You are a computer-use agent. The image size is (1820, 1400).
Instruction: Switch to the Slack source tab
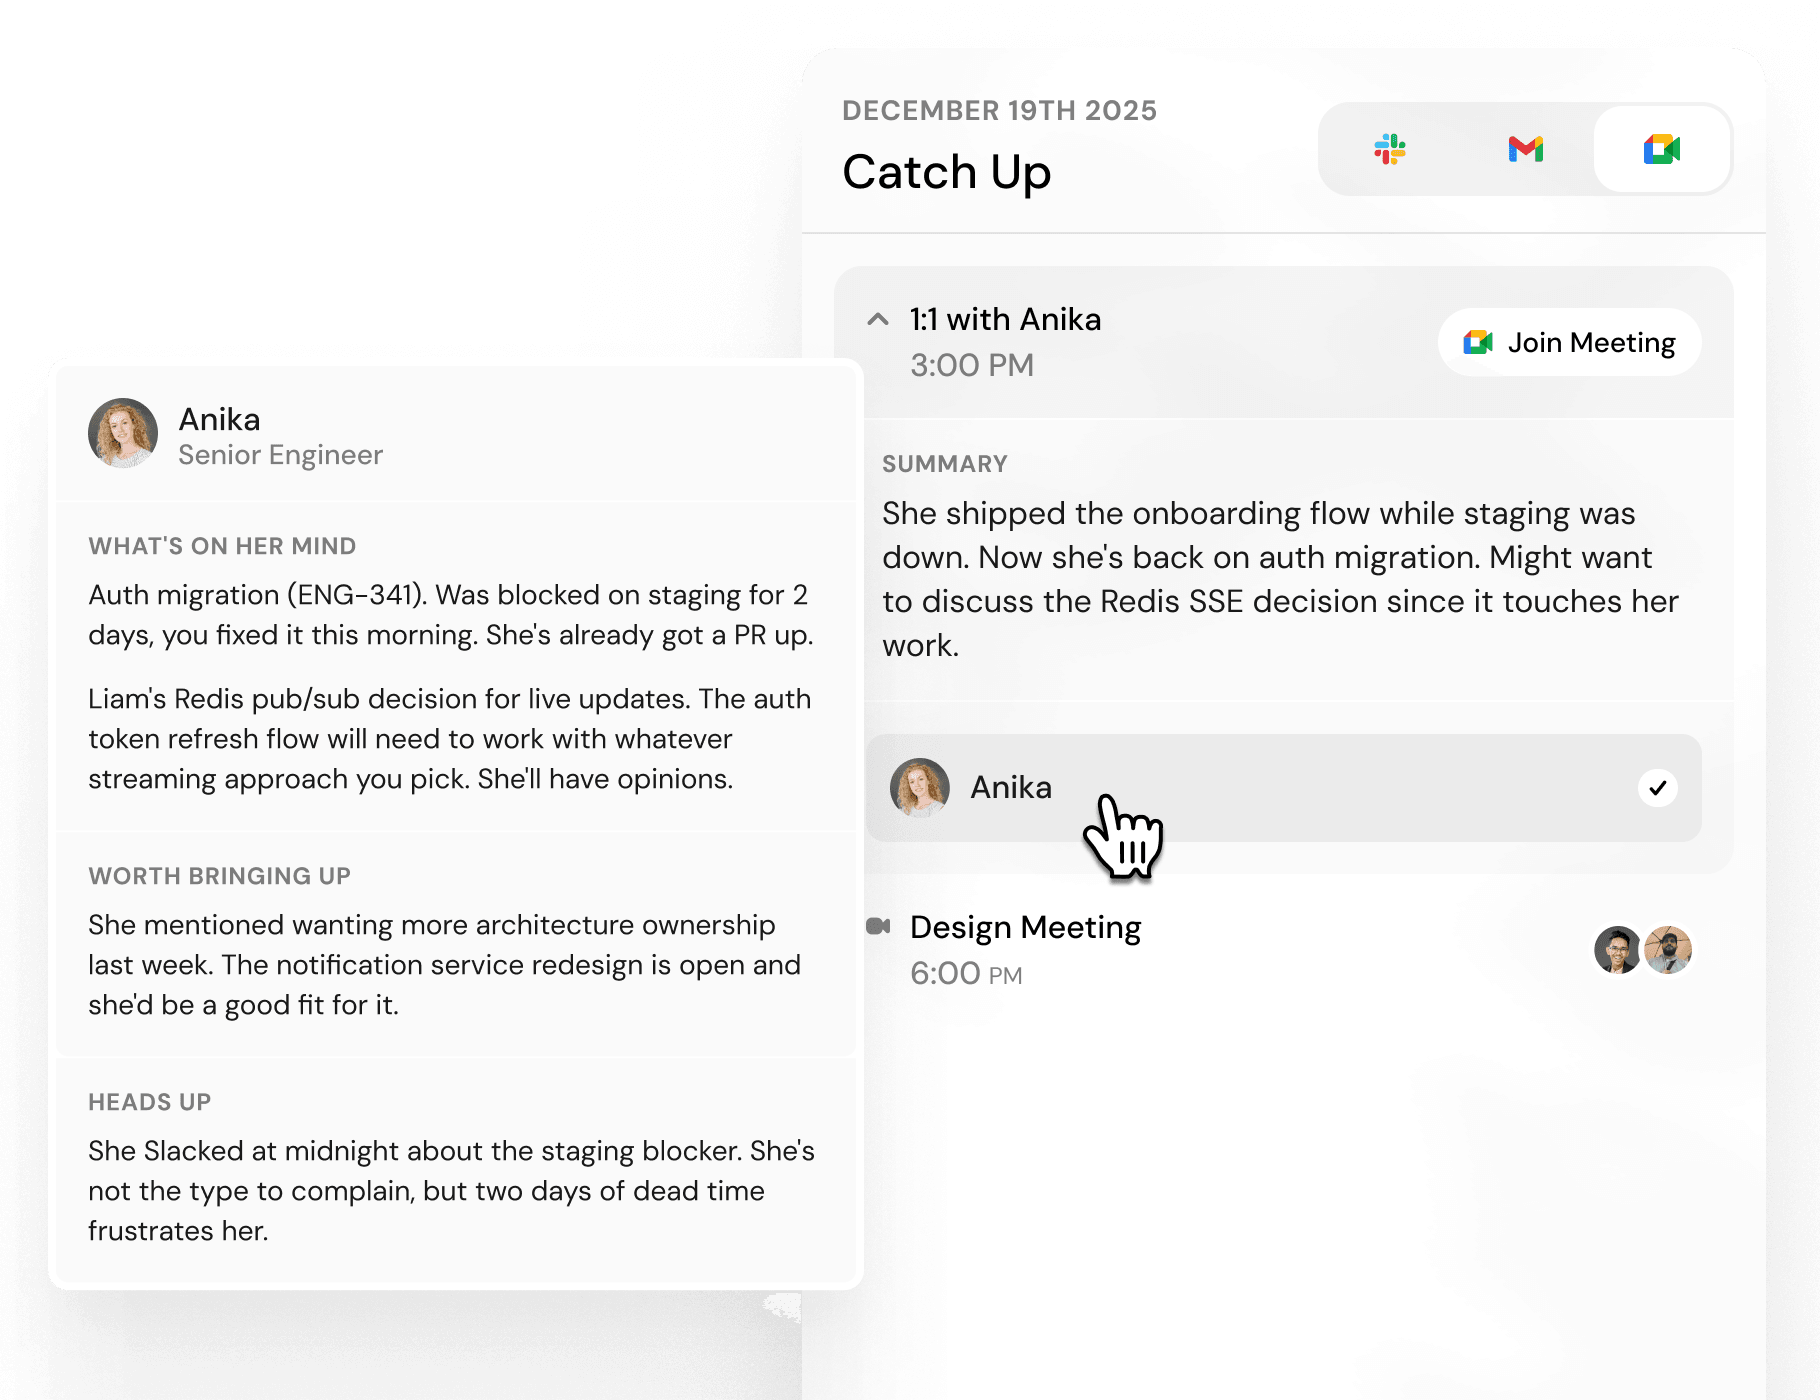1390,150
